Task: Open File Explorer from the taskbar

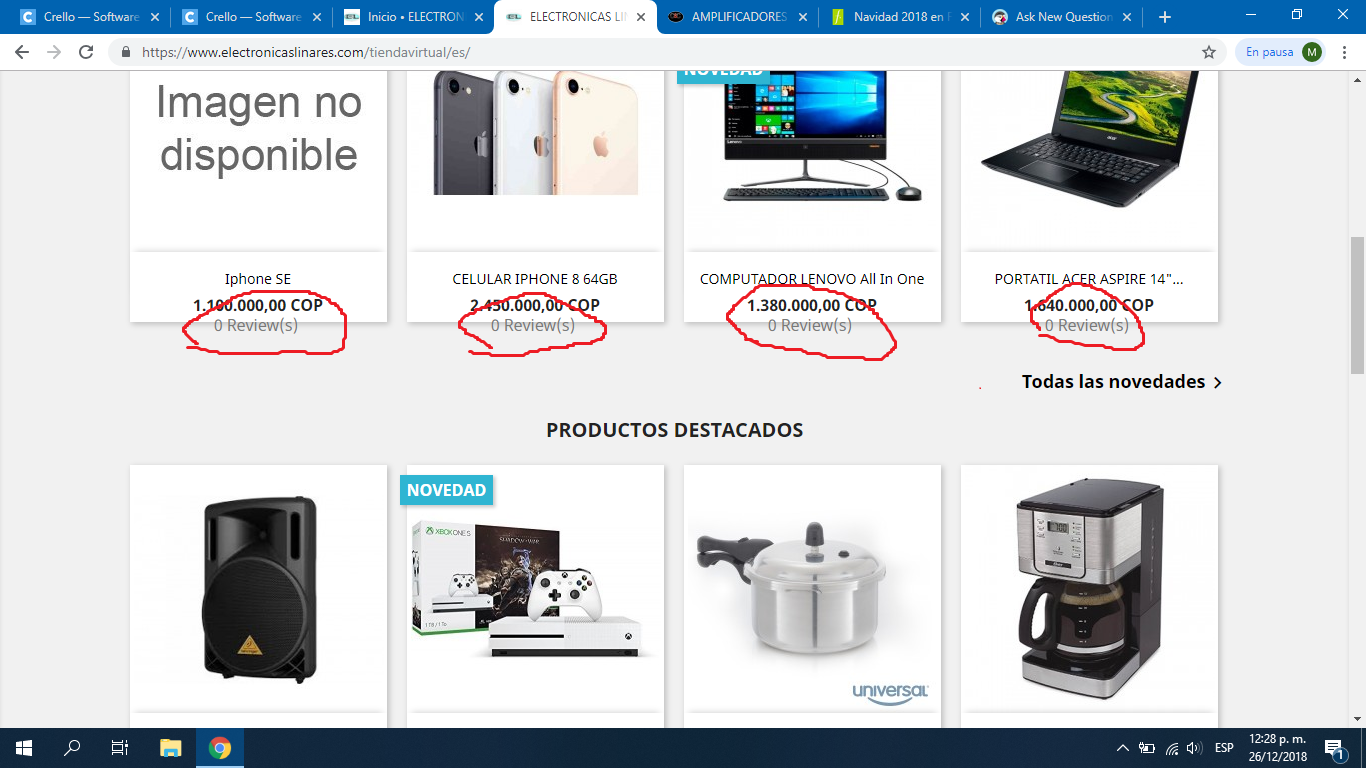Action: [171, 748]
